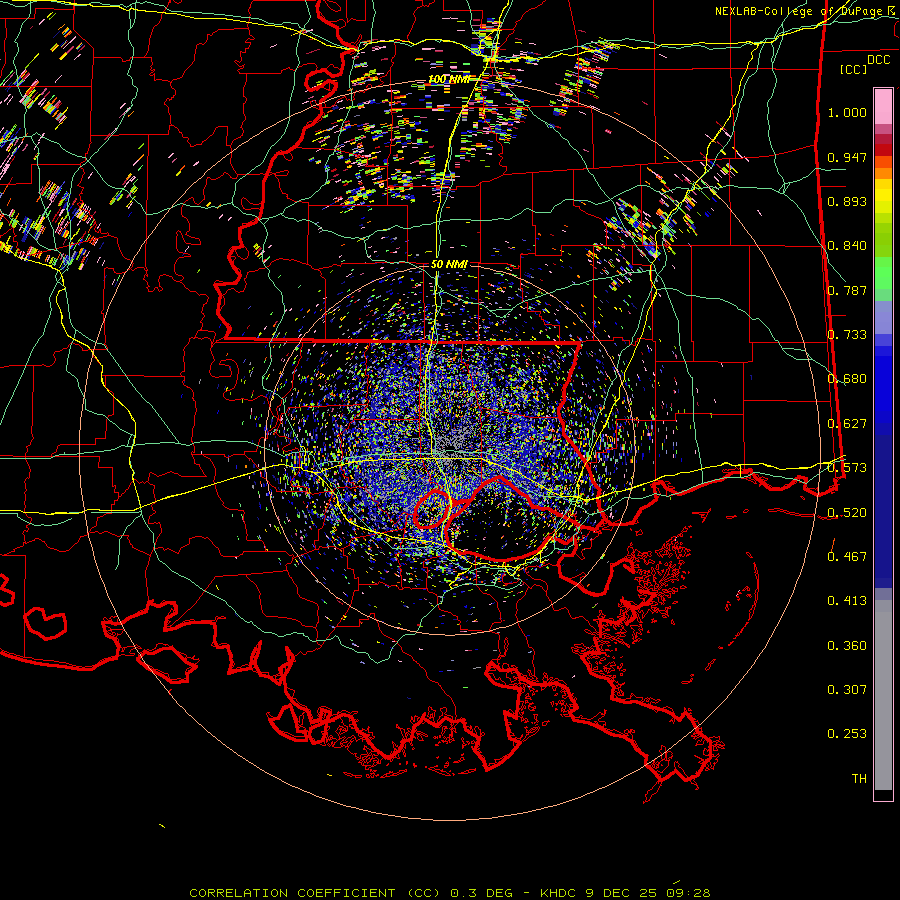Click the 0.573 legend value
This screenshot has width=900, height=900.
tap(847, 468)
